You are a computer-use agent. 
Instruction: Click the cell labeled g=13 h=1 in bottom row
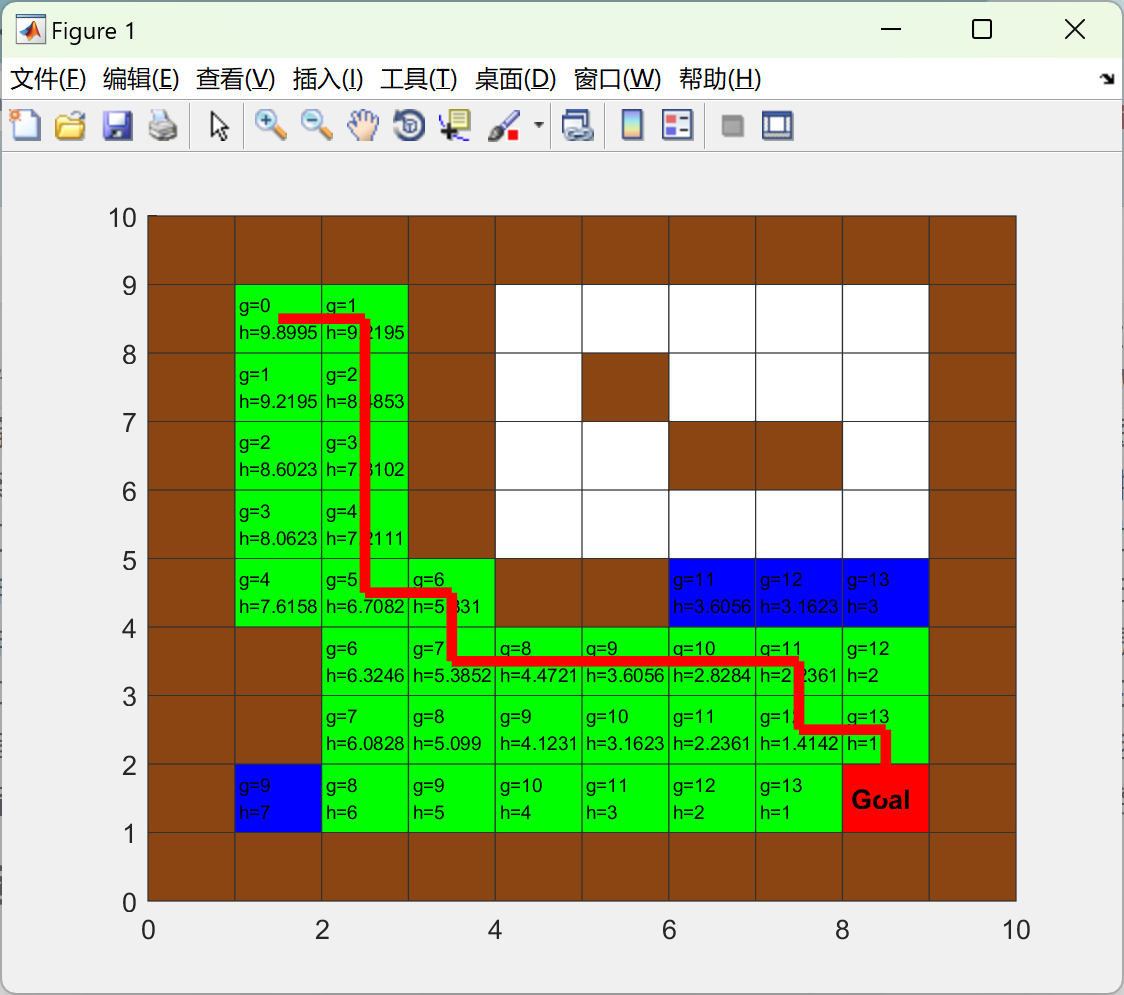click(x=799, y=798)
